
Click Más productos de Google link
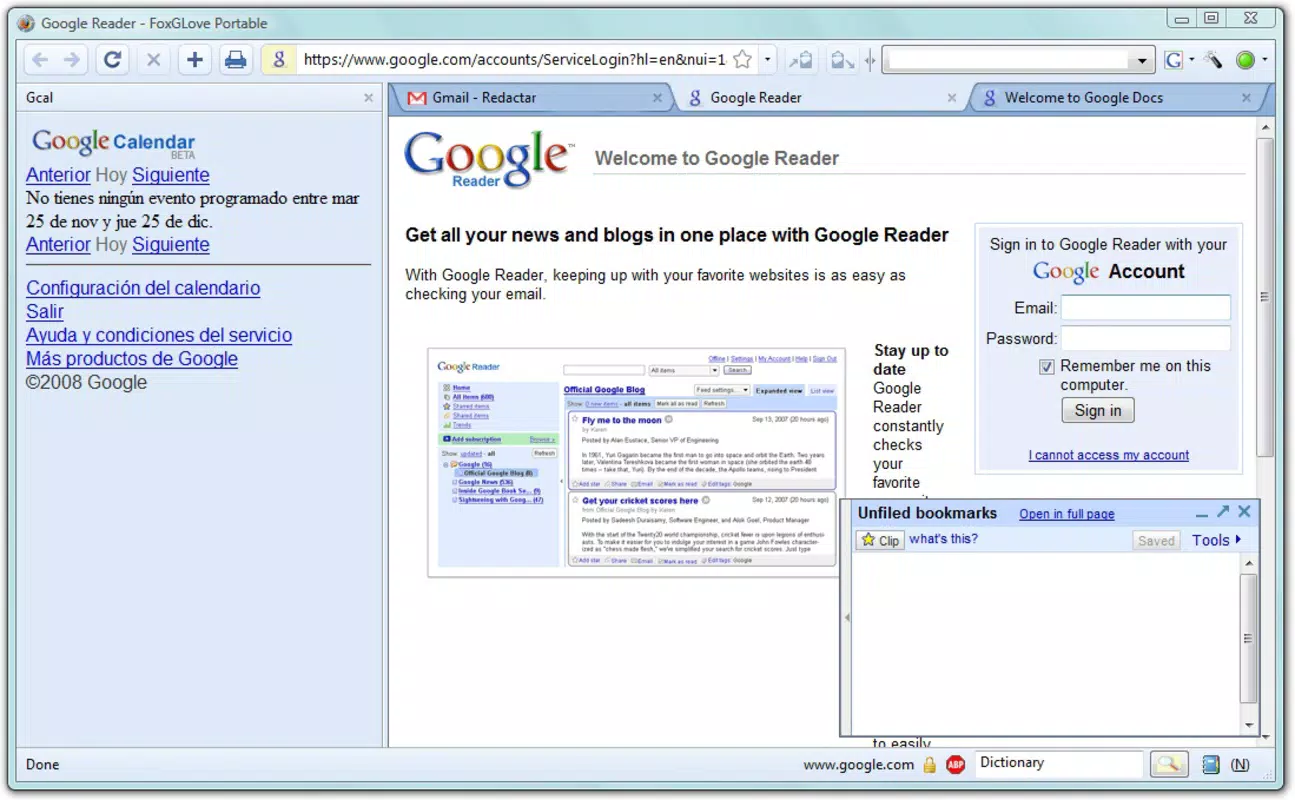tap(132, 359)
